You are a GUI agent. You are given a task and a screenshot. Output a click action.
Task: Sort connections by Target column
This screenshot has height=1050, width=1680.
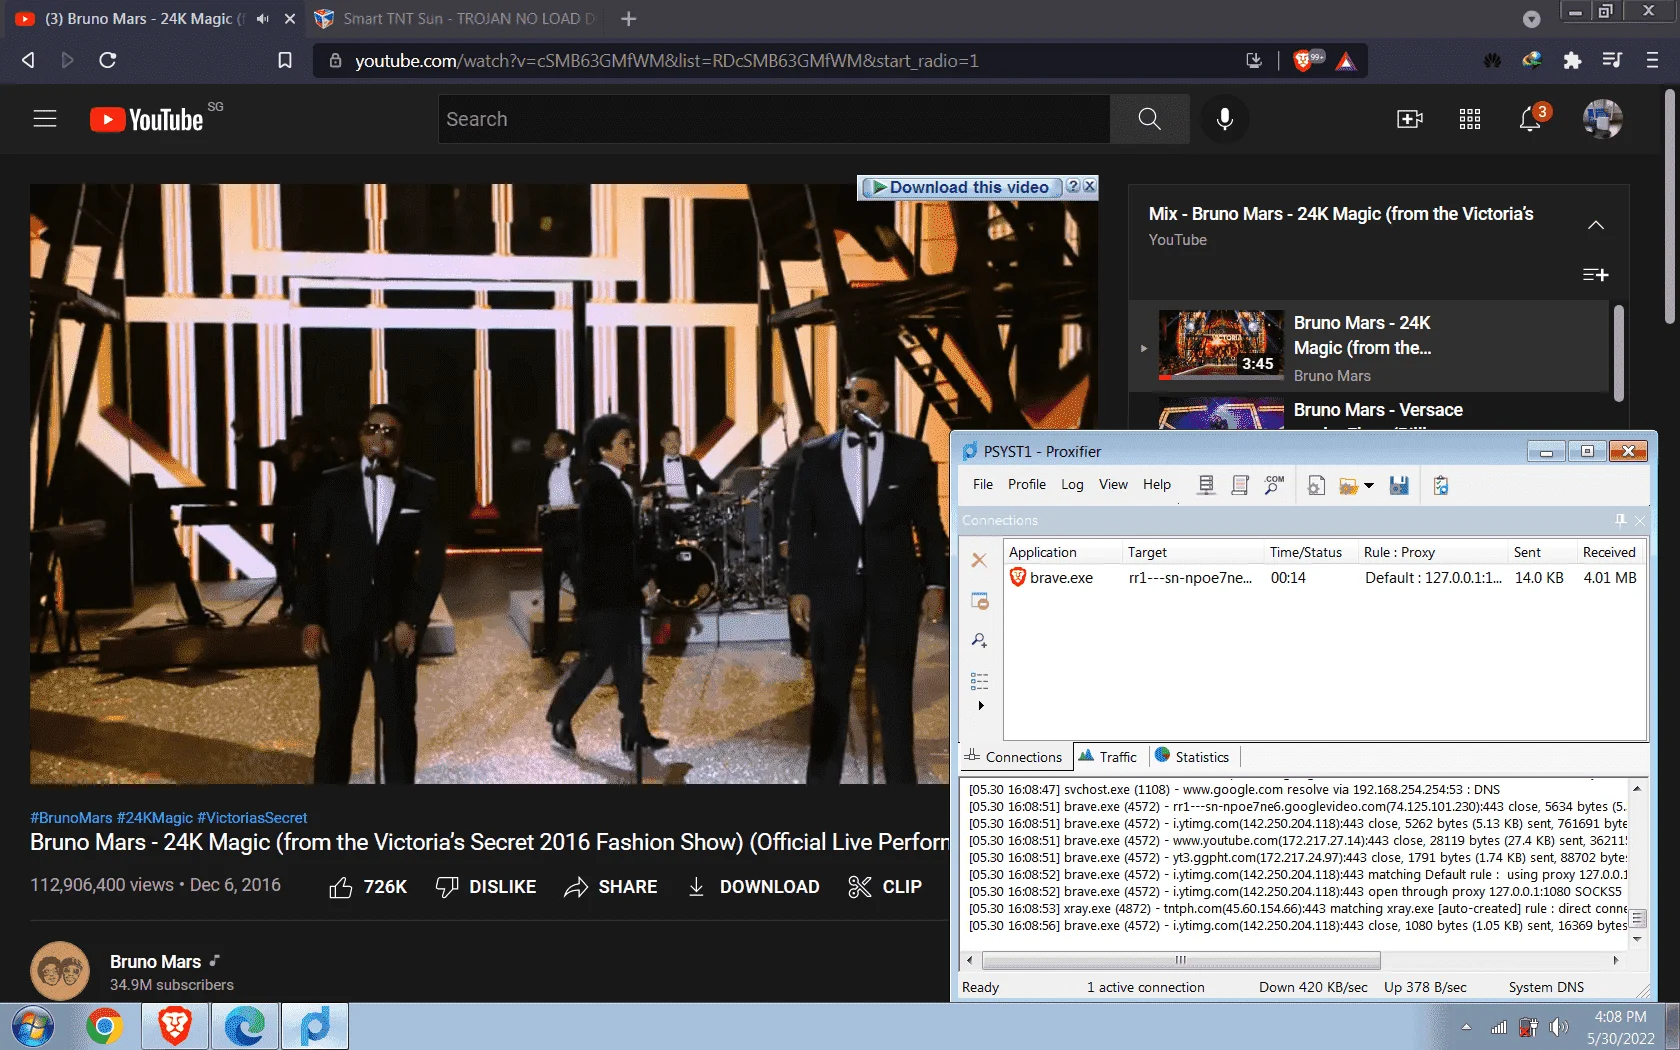click(1194, 552)
